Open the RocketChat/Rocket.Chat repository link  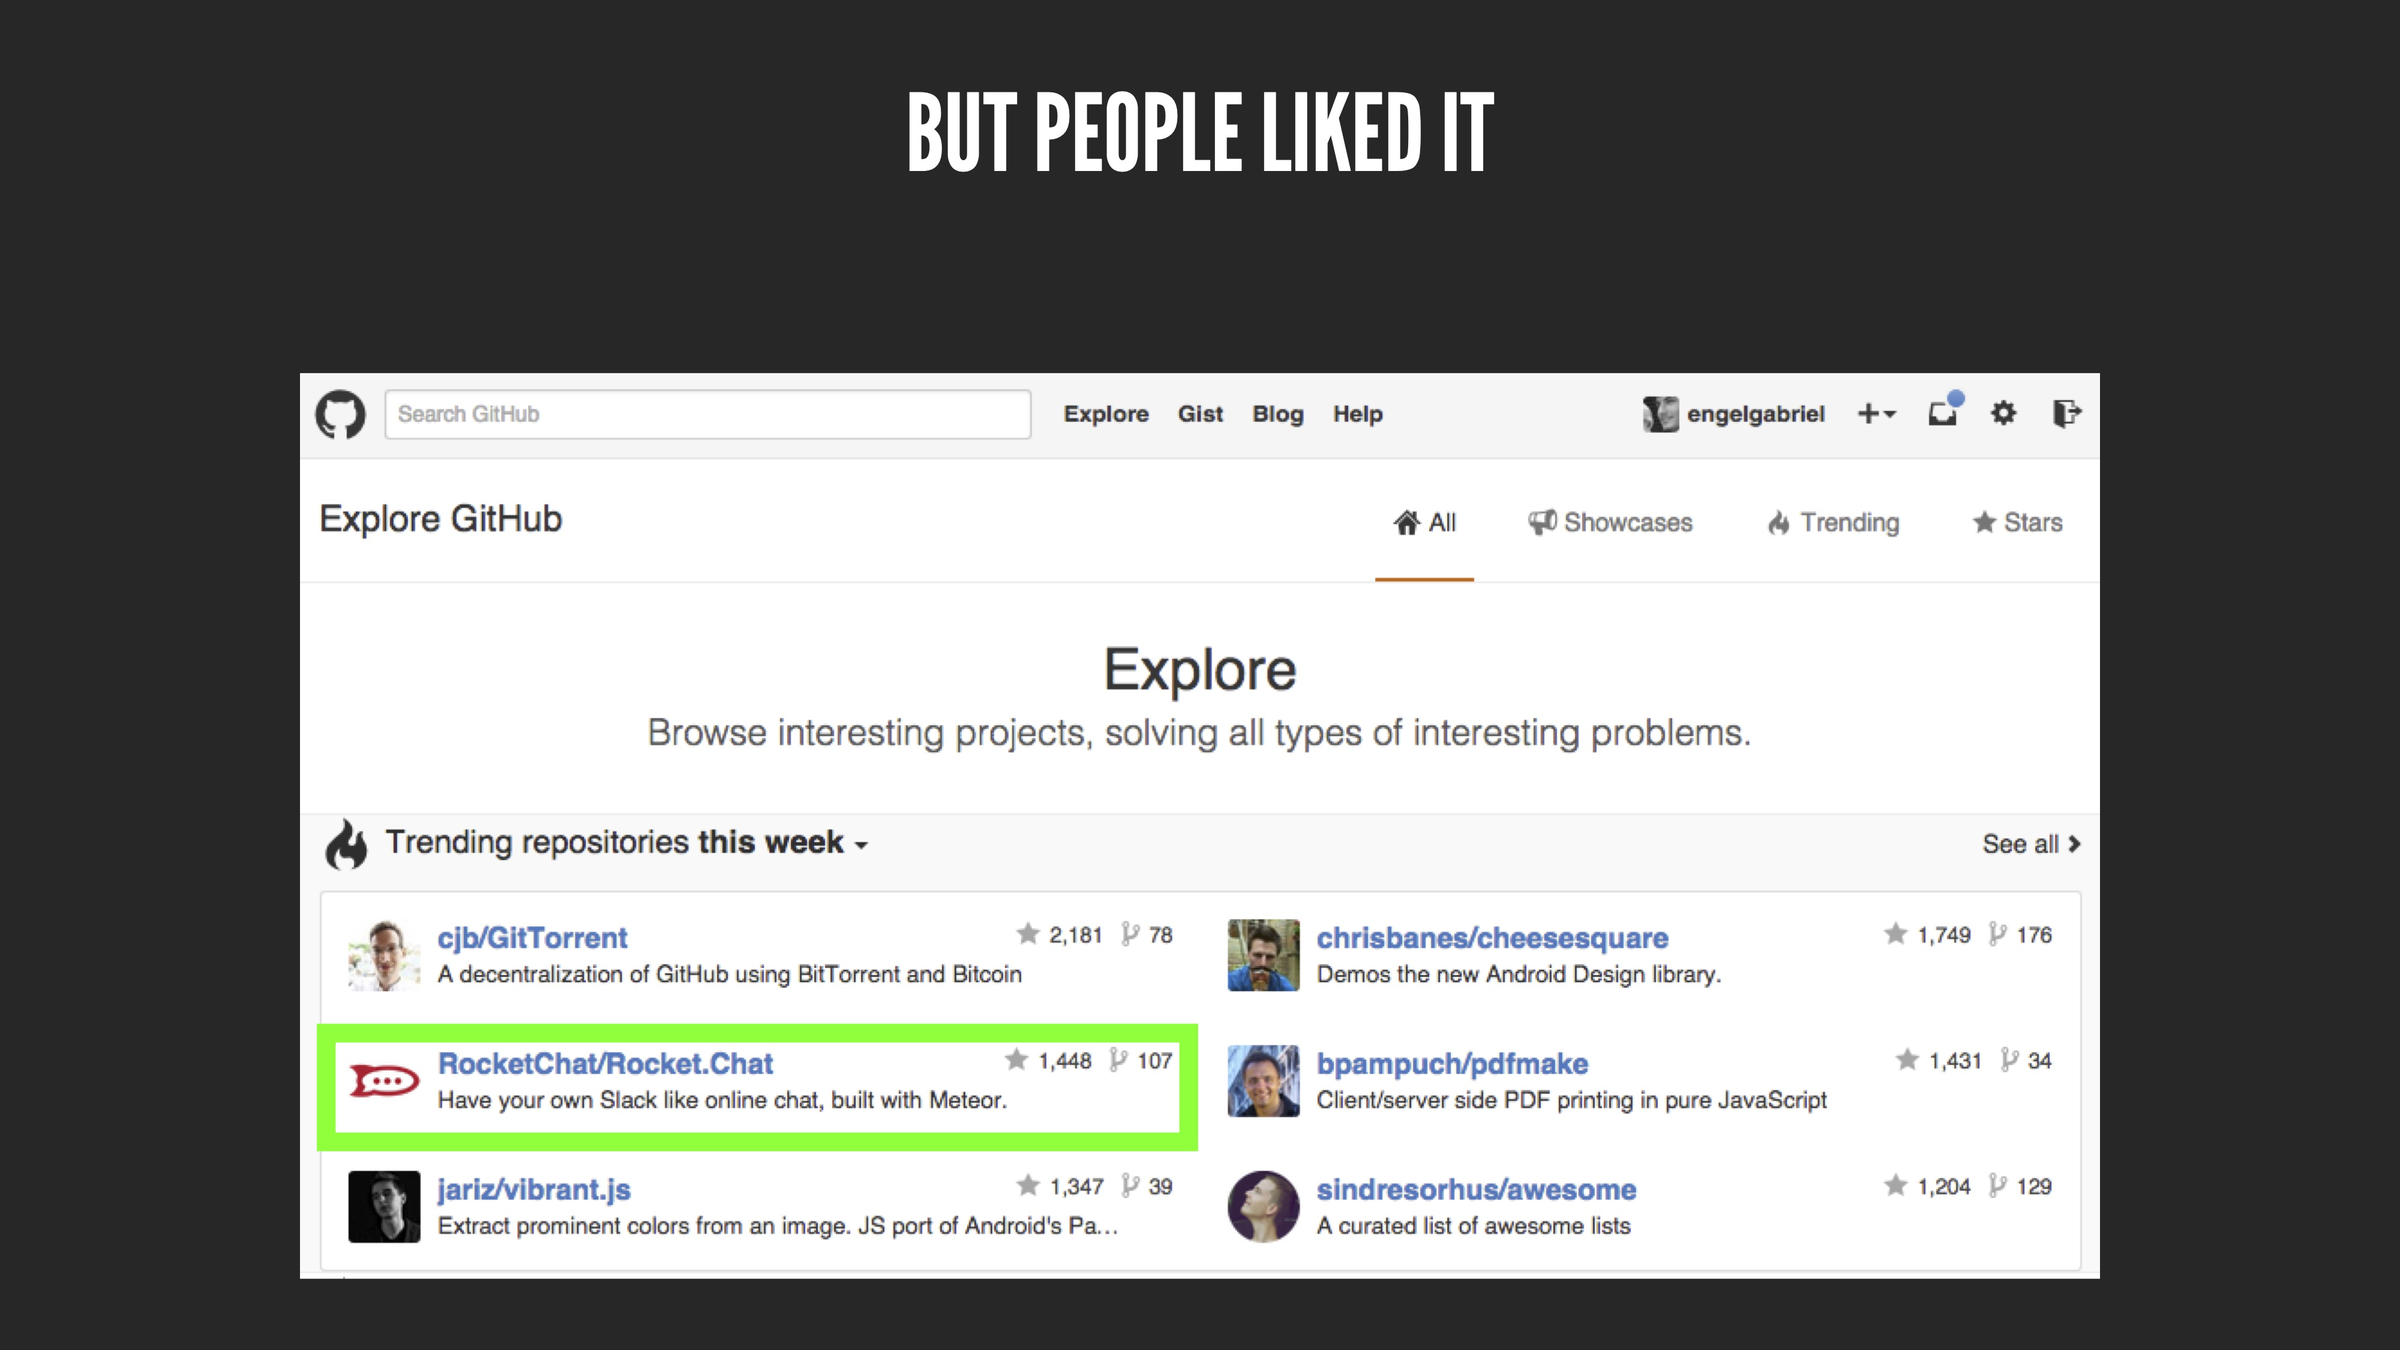click(605, 1063)
